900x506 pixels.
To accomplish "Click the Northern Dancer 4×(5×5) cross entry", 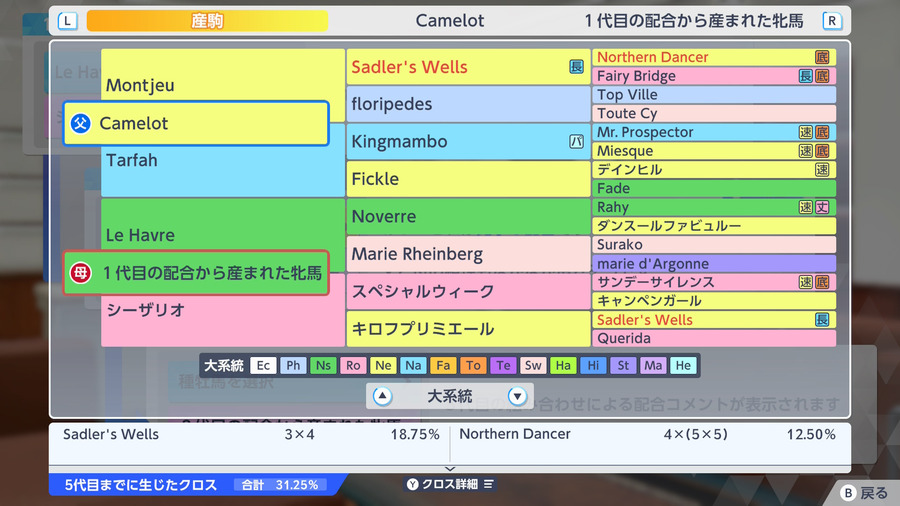I will (x=647, y=434).
